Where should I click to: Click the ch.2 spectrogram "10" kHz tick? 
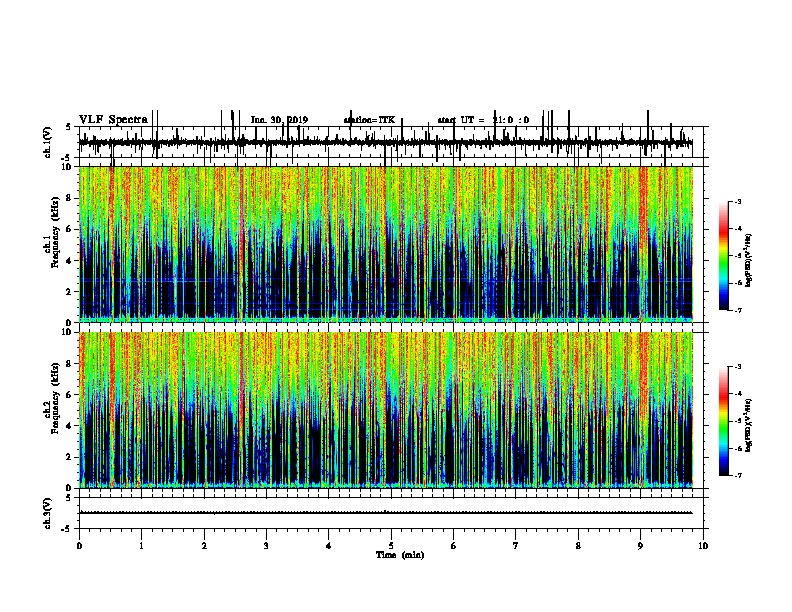click(x=68, y=332)
